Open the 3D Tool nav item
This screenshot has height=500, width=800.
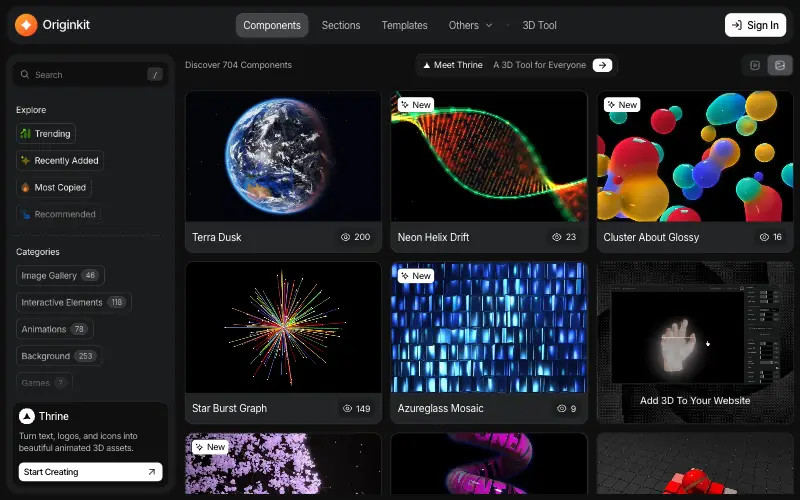click(539, 25)
